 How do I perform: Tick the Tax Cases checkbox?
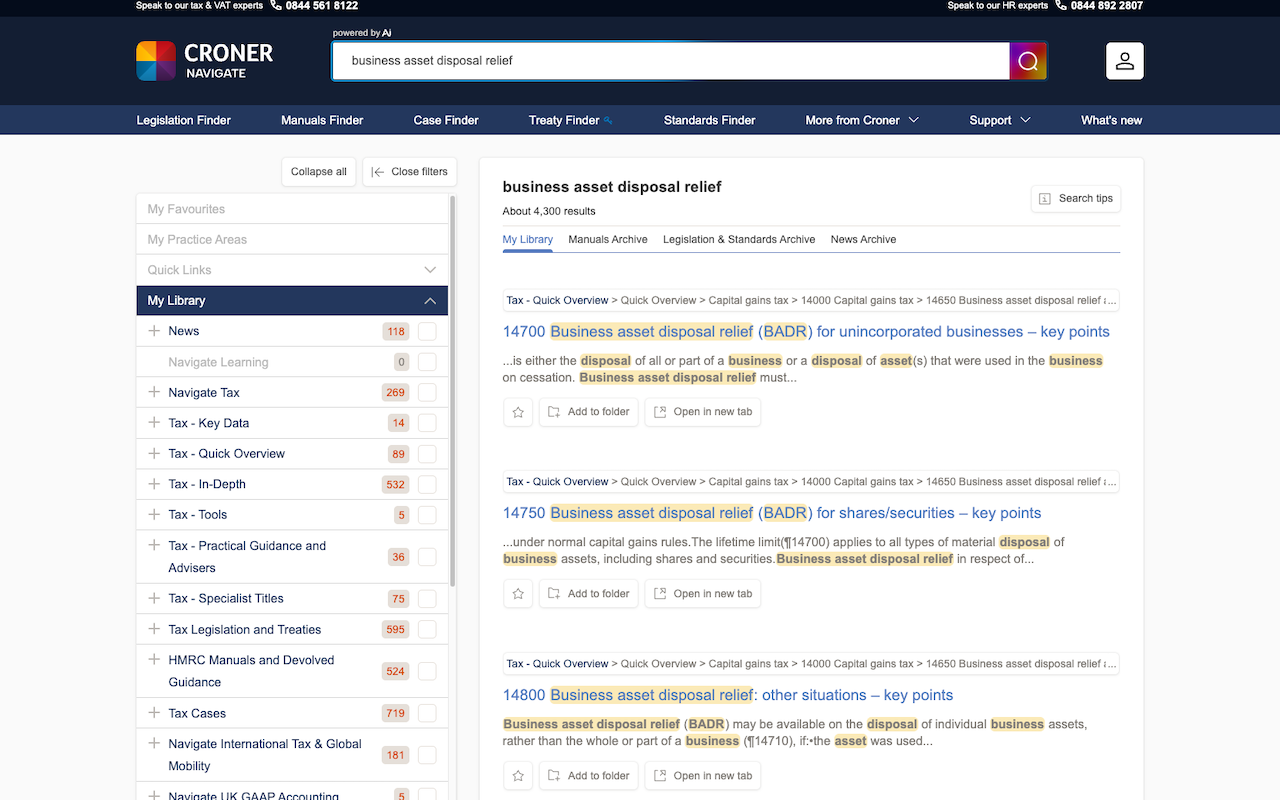coord(427,713)
